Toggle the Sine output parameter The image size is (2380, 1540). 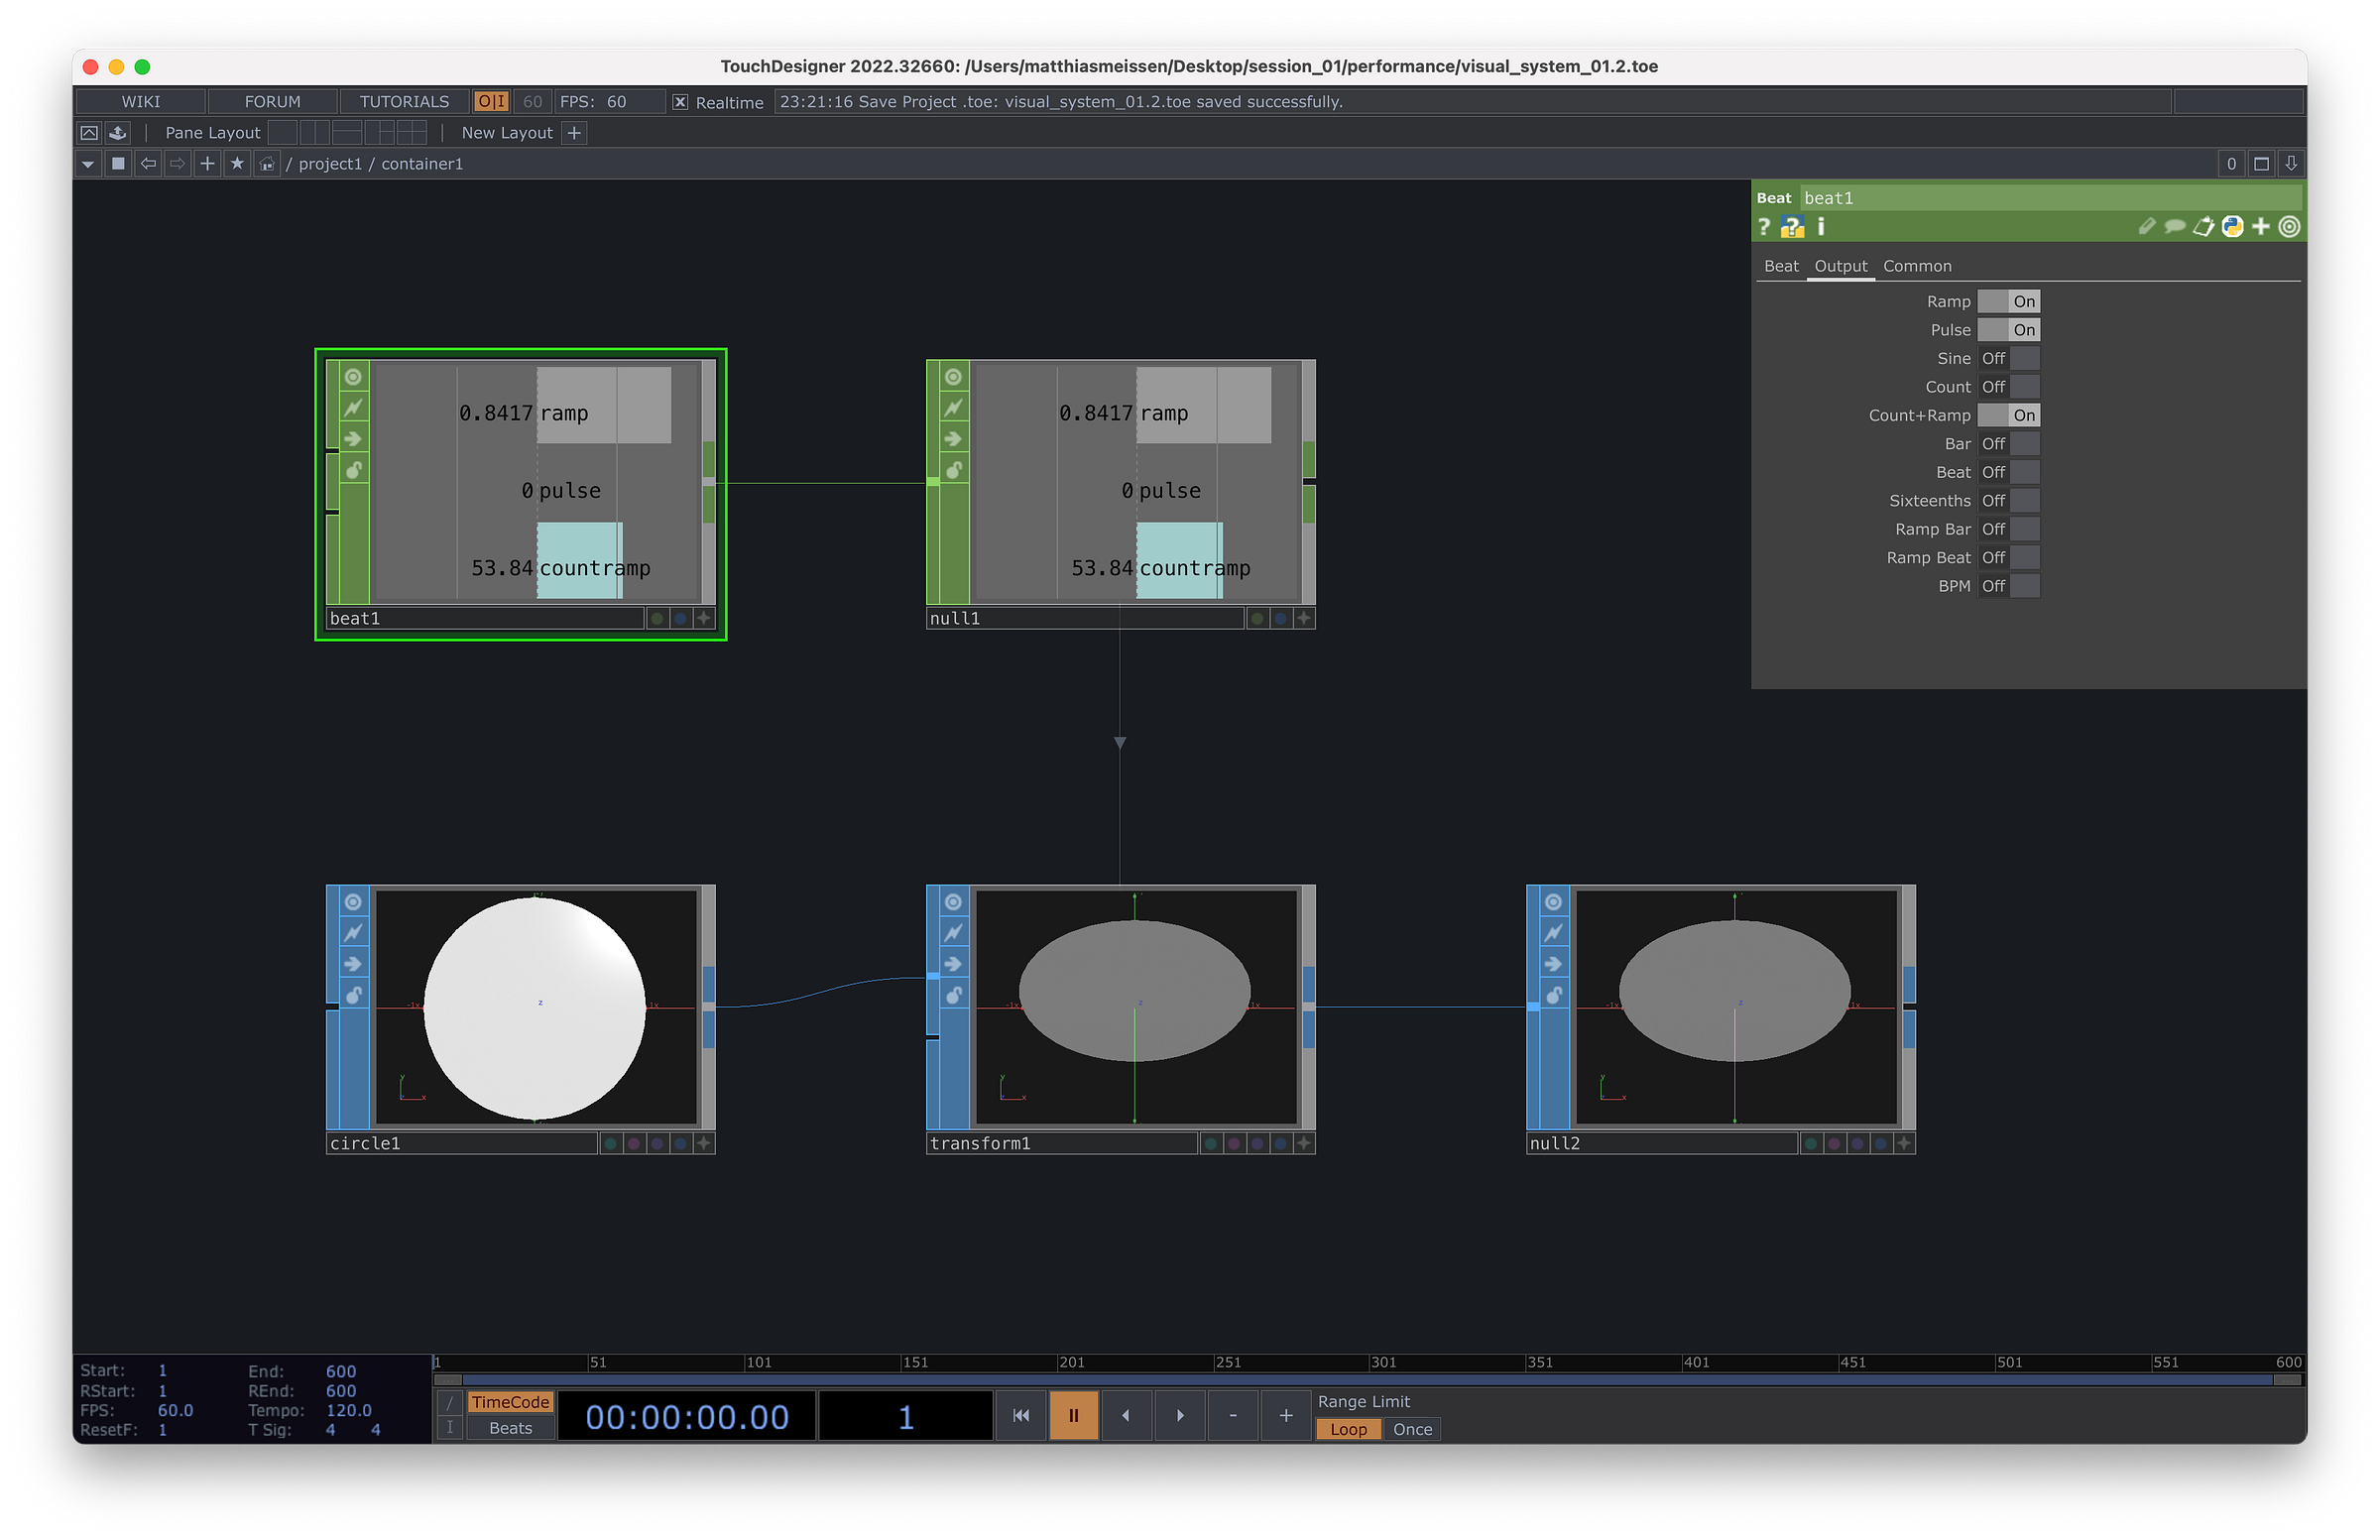2008,358
